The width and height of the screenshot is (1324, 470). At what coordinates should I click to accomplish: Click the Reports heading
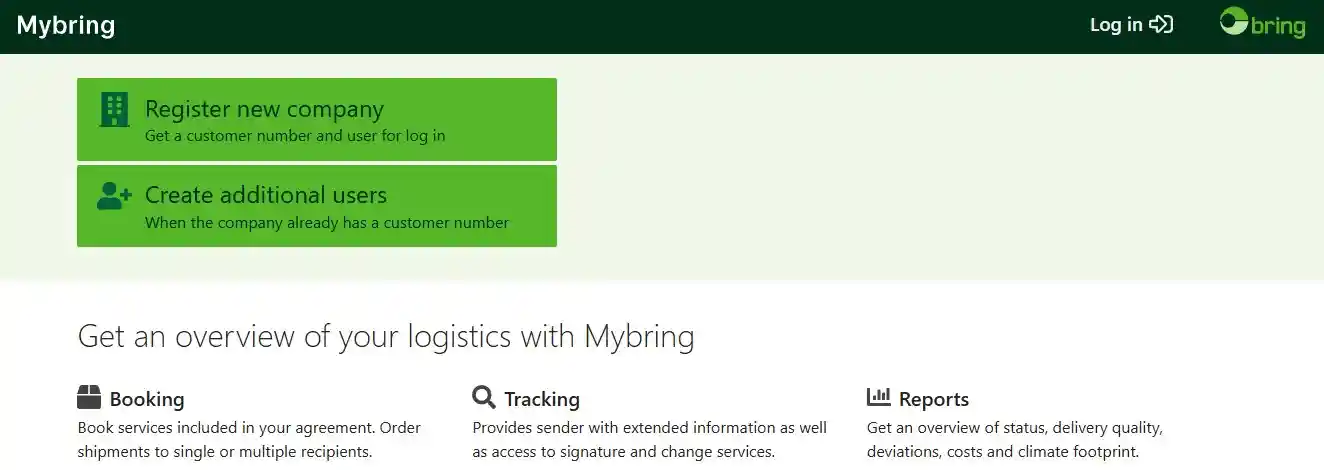click(x=934, y=399)
